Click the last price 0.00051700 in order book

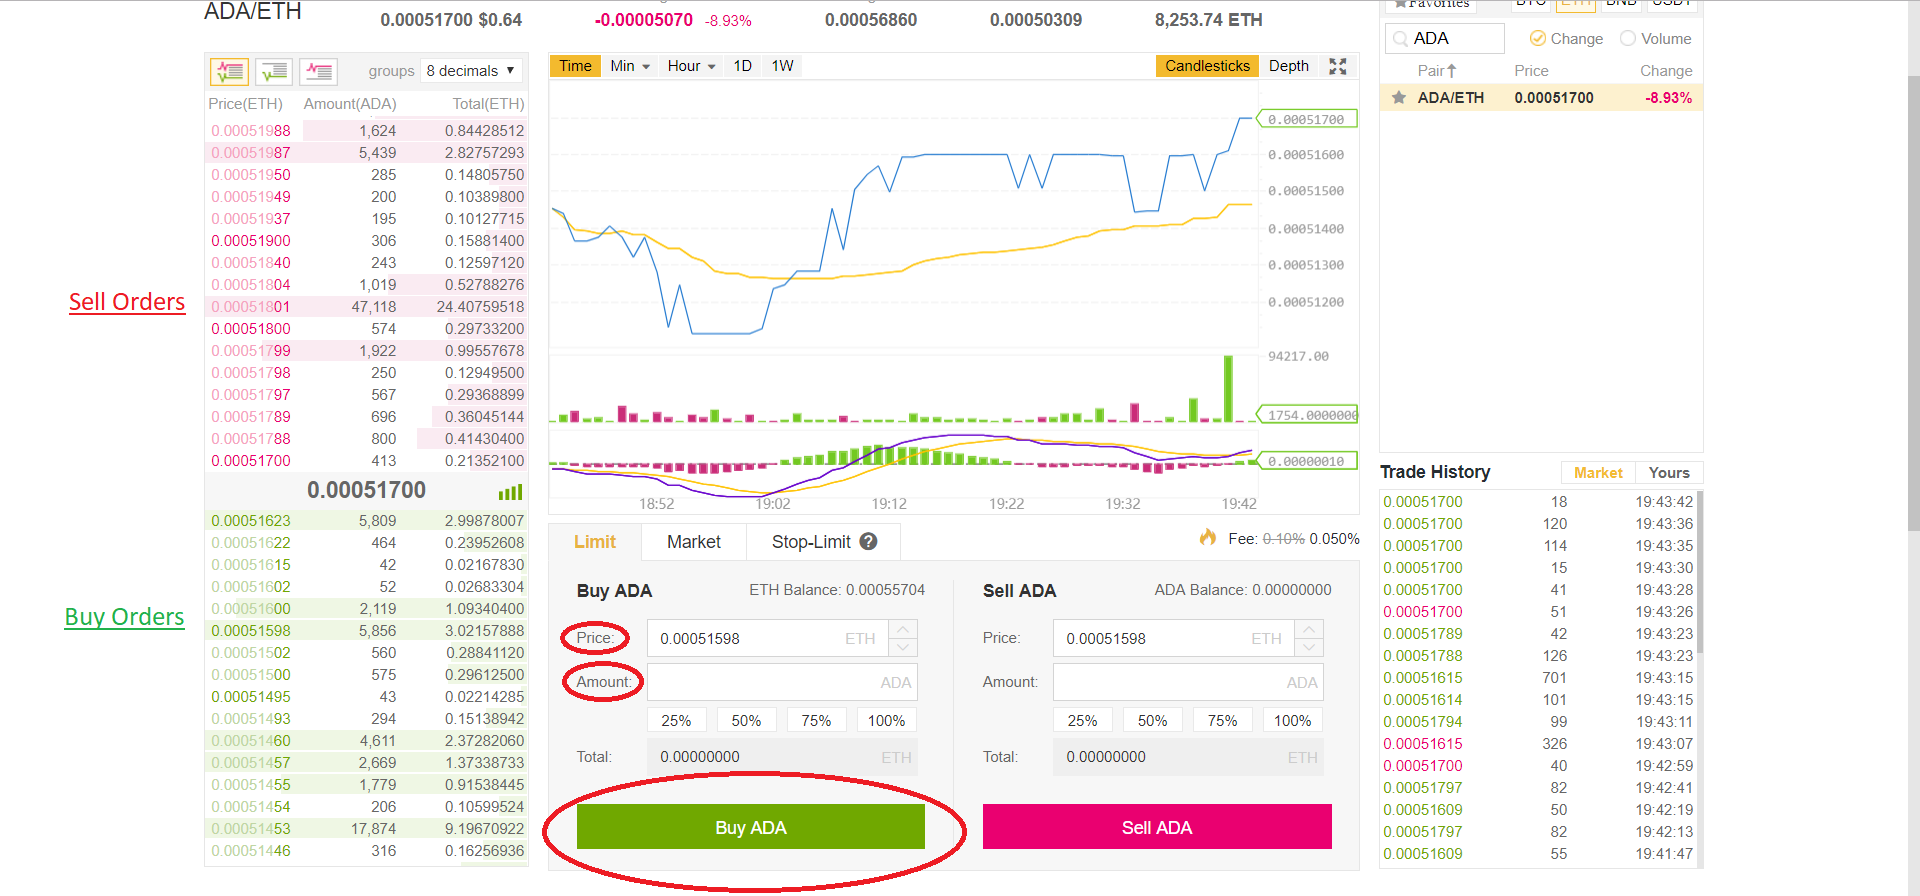[x=366, y=490]
